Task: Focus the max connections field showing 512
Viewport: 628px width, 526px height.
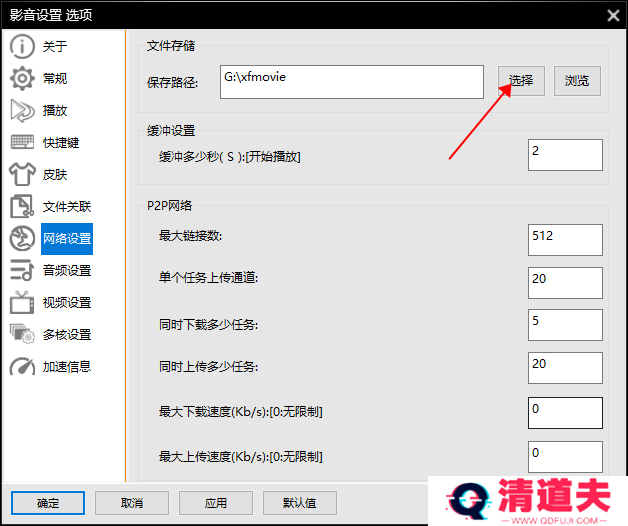Action: pyautogui.click(x=565, y=240)
